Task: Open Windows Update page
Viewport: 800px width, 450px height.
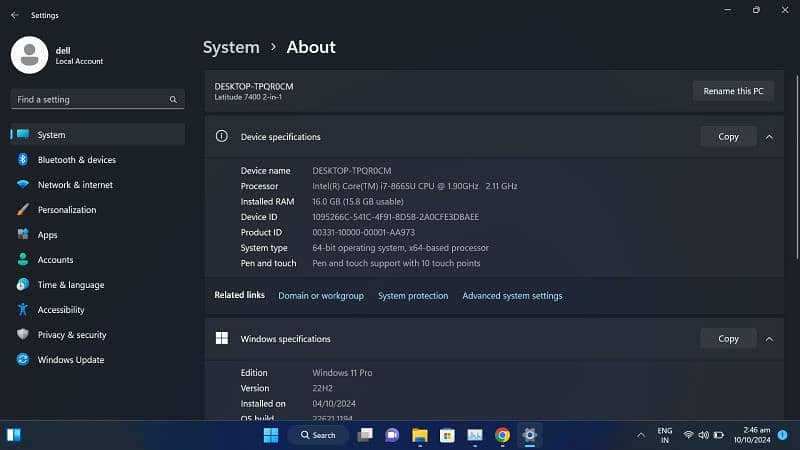Action: (70, 360)
